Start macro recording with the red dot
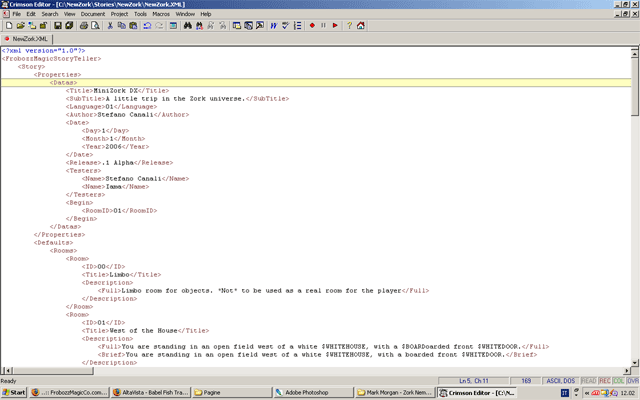The width and height of the screenshot is (640, 400). coord(312,25)
